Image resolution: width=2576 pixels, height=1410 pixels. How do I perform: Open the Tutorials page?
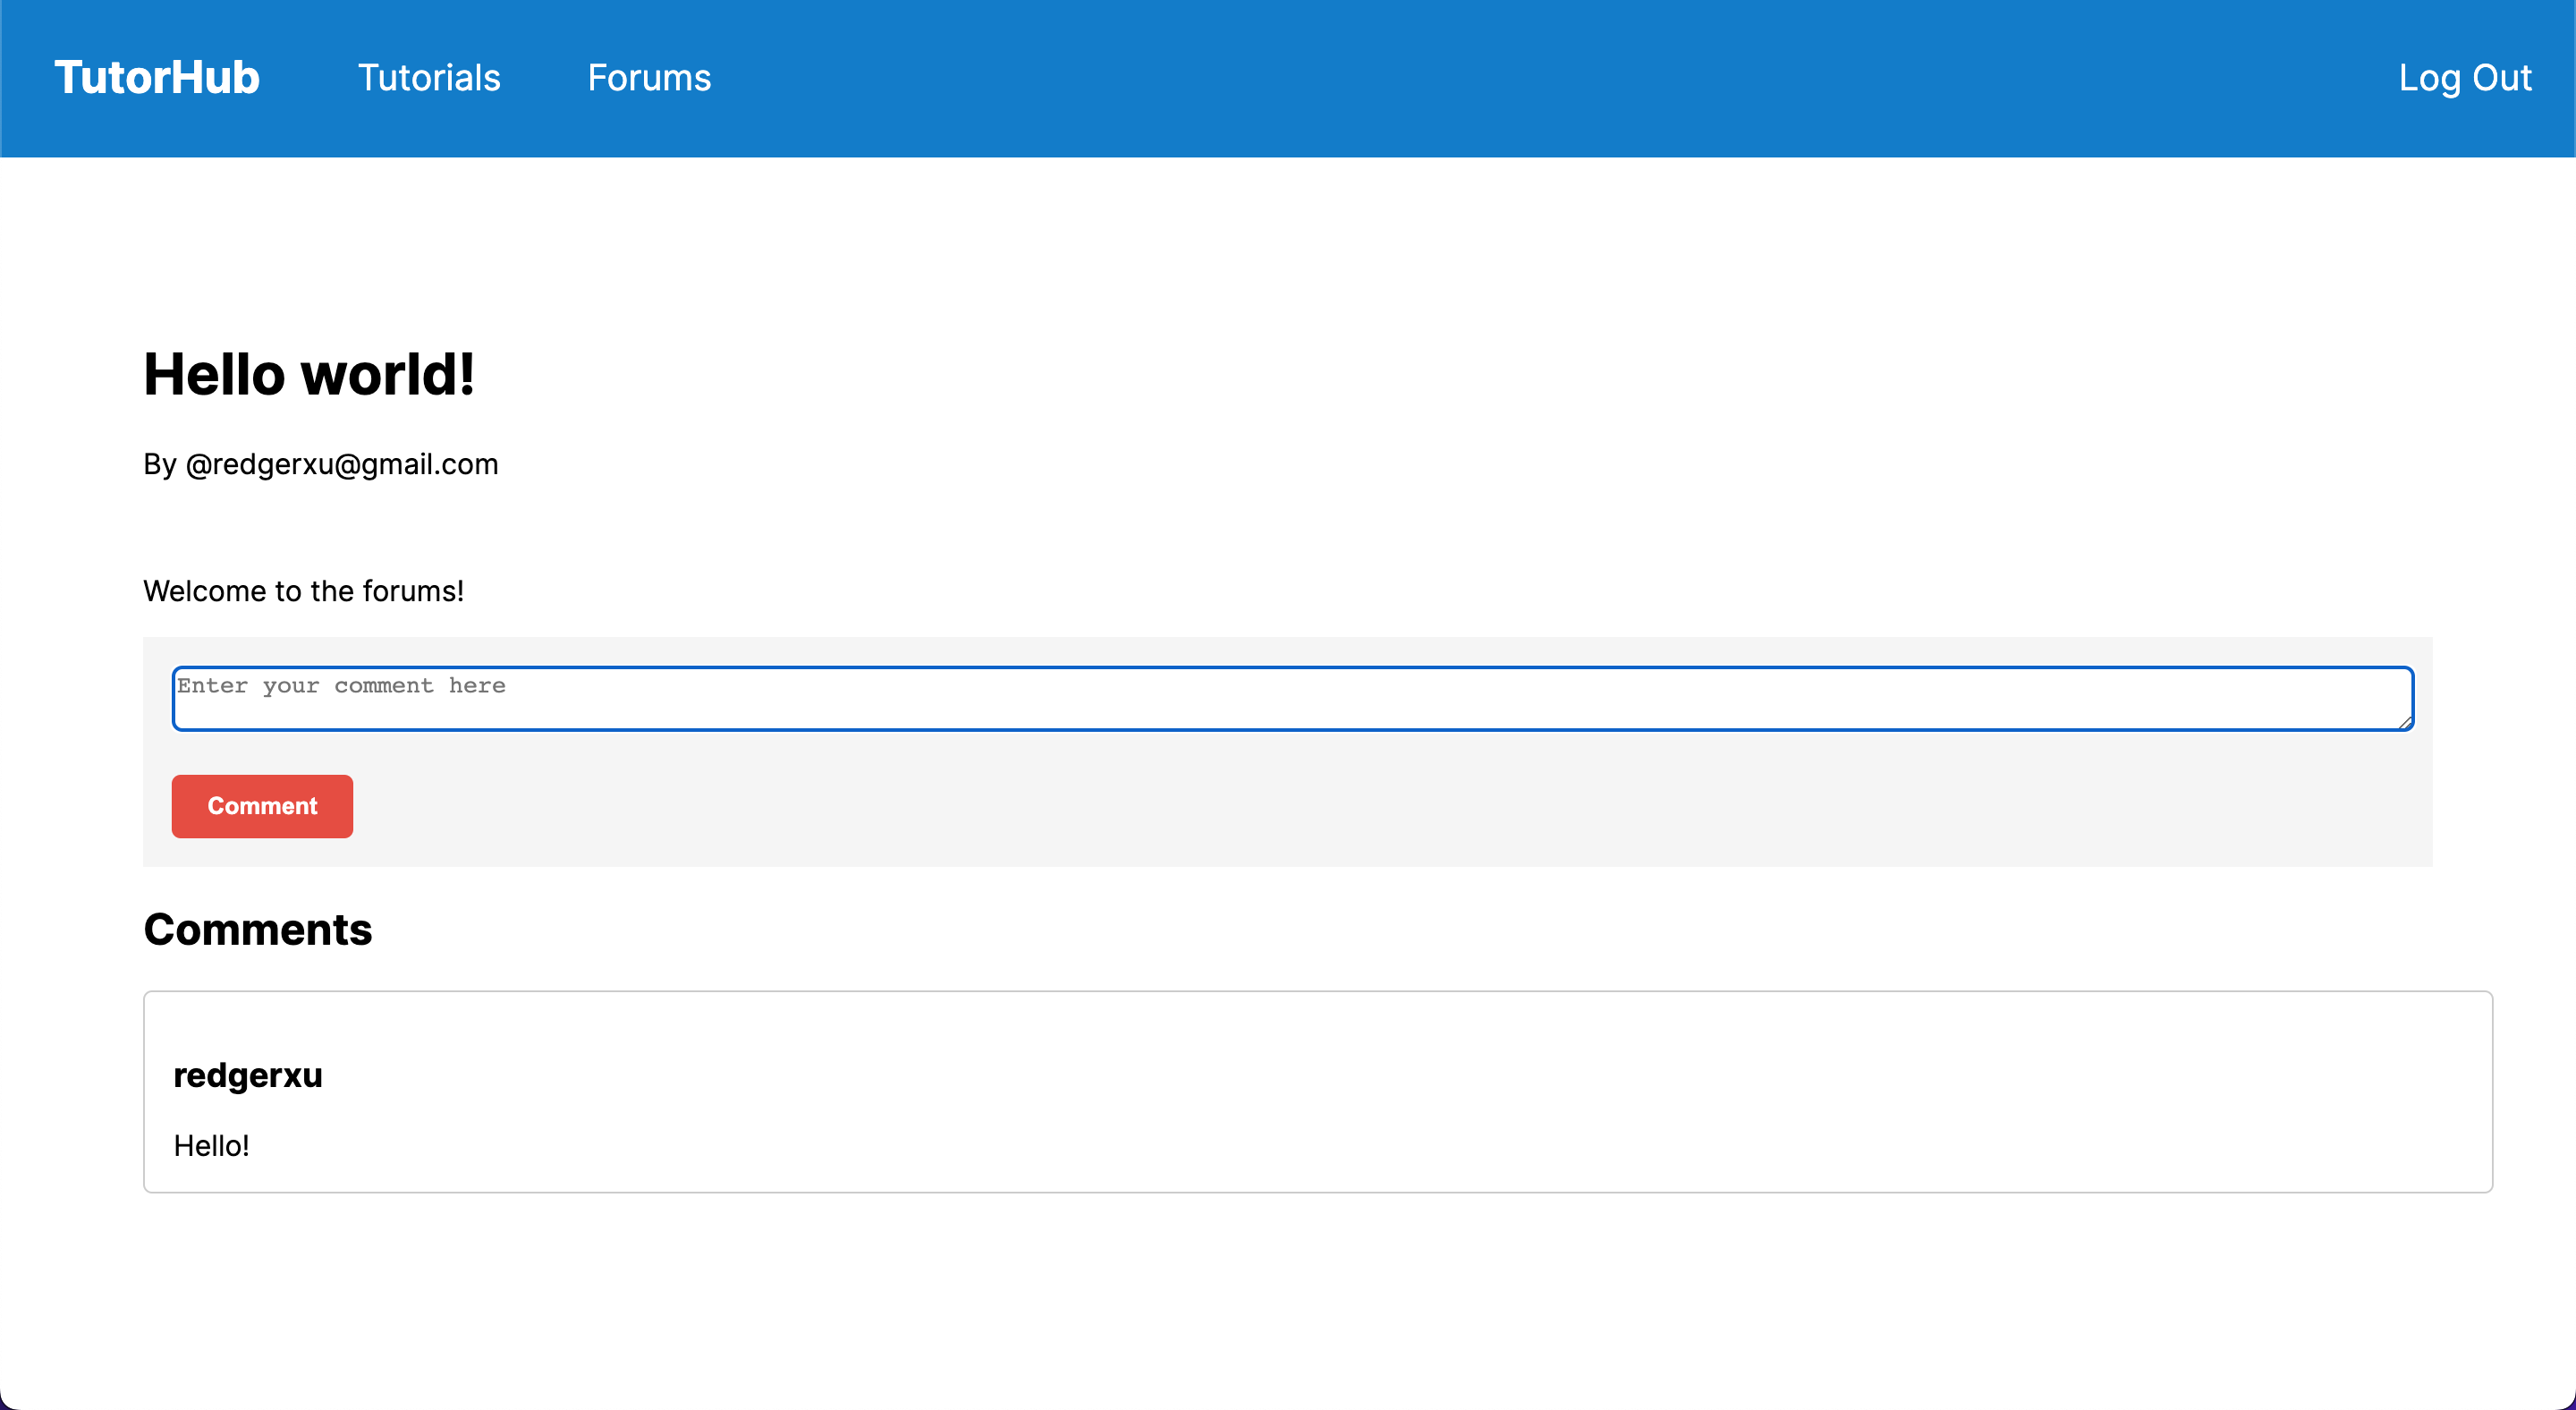click(x=429, y=78)
